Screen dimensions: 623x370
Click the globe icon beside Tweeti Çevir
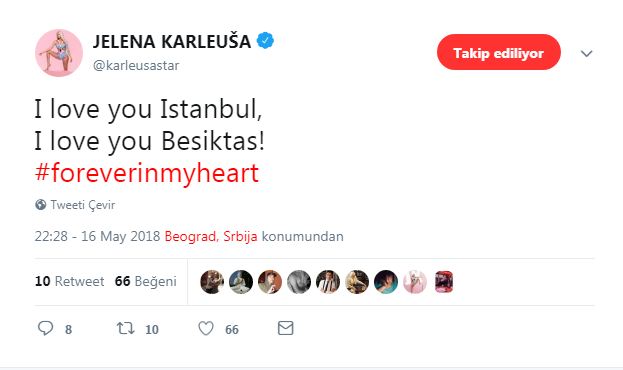[x=41, y=205]
